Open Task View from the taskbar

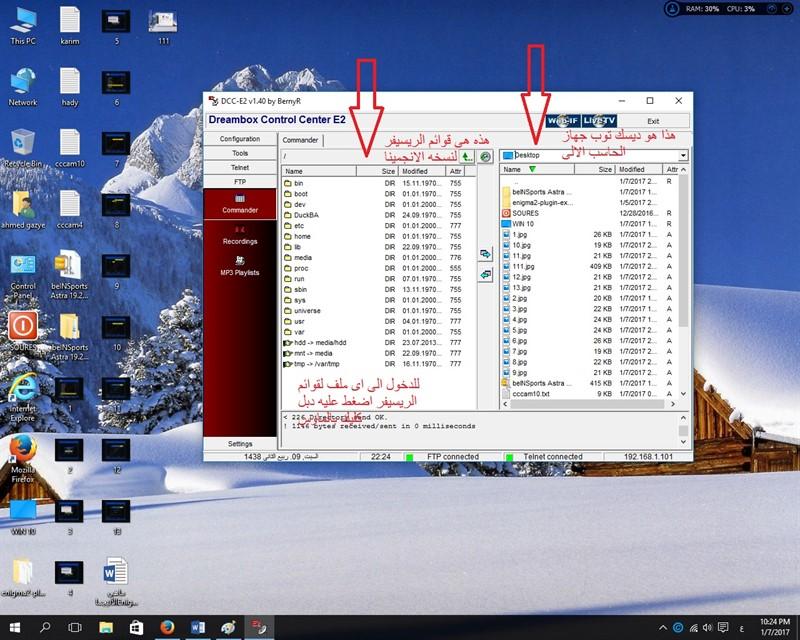pyautogui.click(x=75, y=627)
